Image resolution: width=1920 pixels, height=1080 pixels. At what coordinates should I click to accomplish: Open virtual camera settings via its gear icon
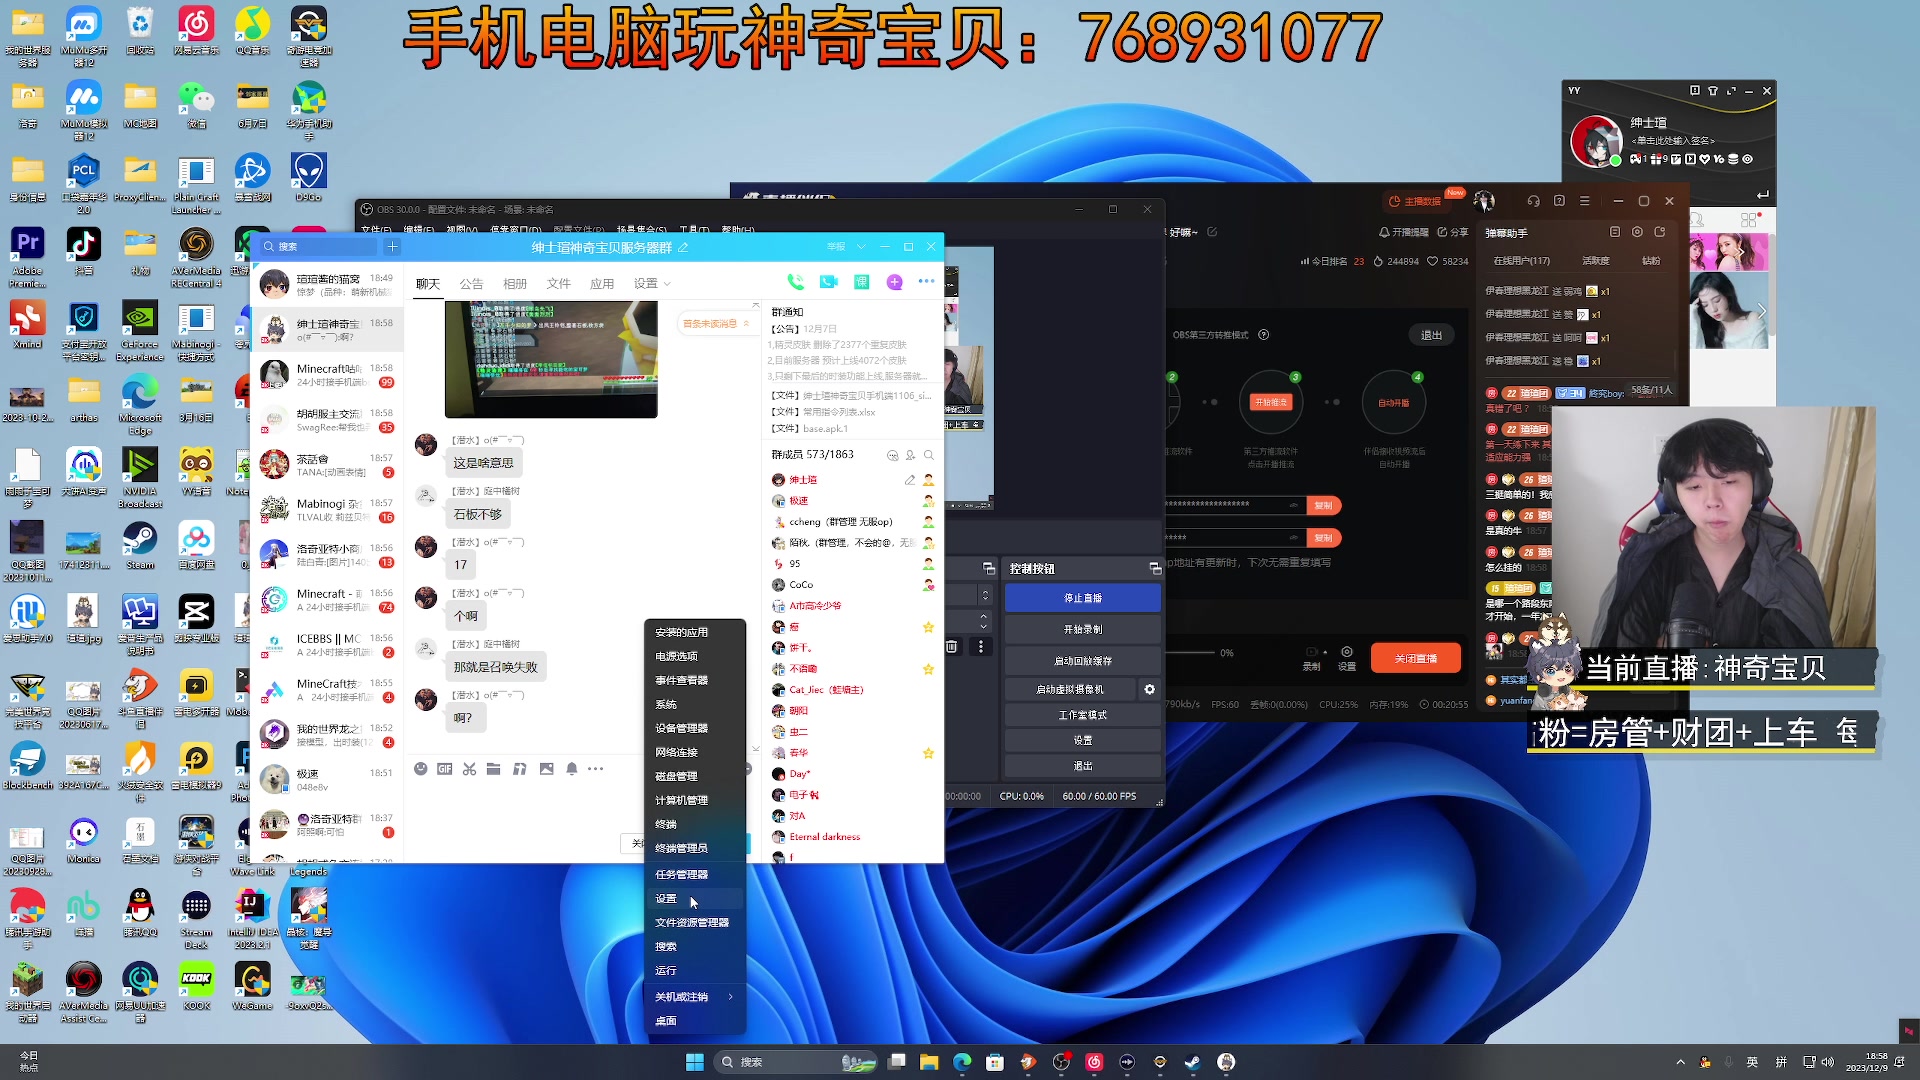click(1149, 688)
